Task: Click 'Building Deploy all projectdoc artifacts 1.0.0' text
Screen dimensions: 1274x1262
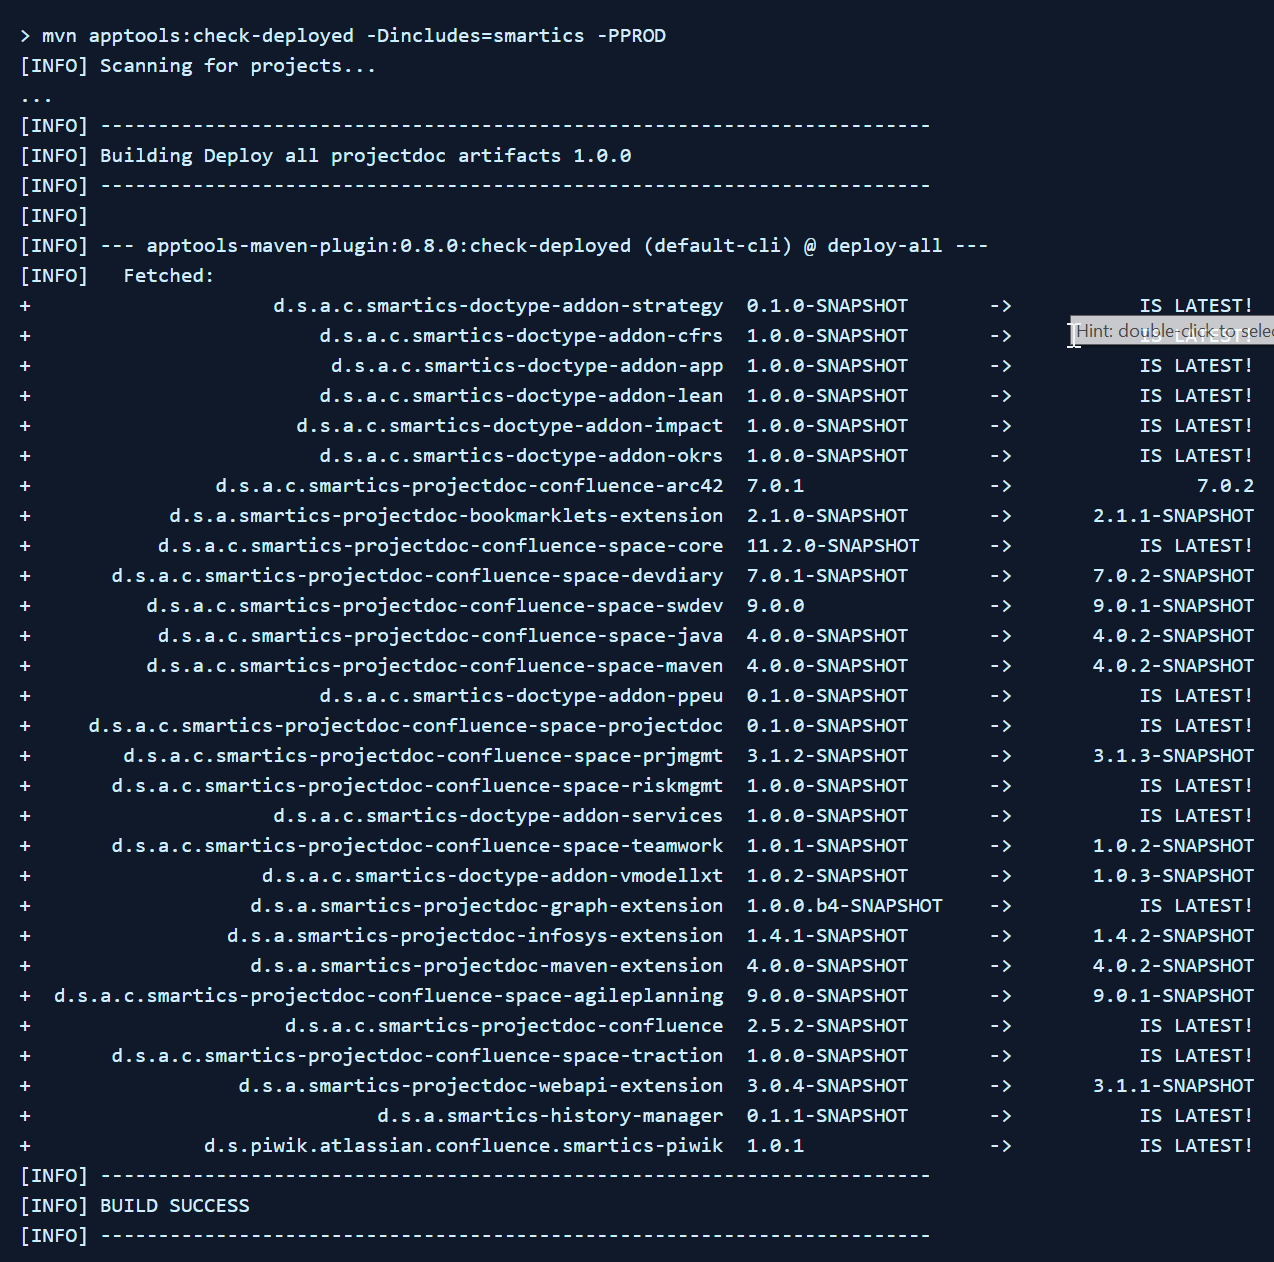Action: click(x=365, y=156)
